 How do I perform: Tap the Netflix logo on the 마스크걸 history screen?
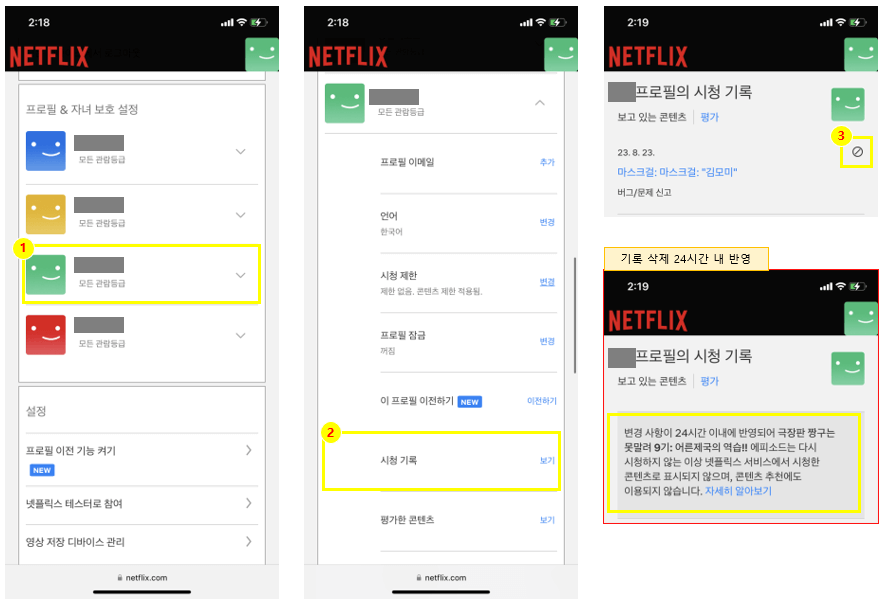click(648, 56)
